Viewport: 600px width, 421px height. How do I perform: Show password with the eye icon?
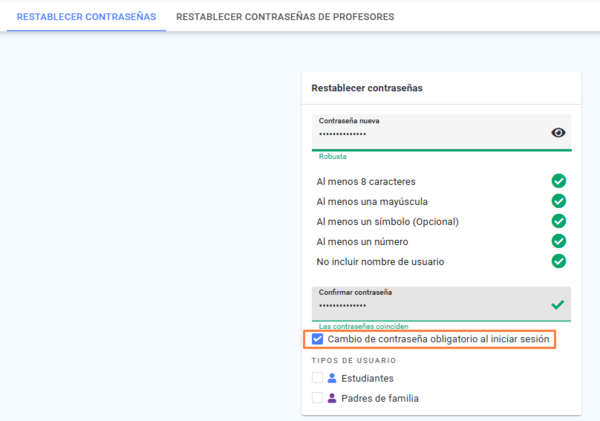pos(558,133)
